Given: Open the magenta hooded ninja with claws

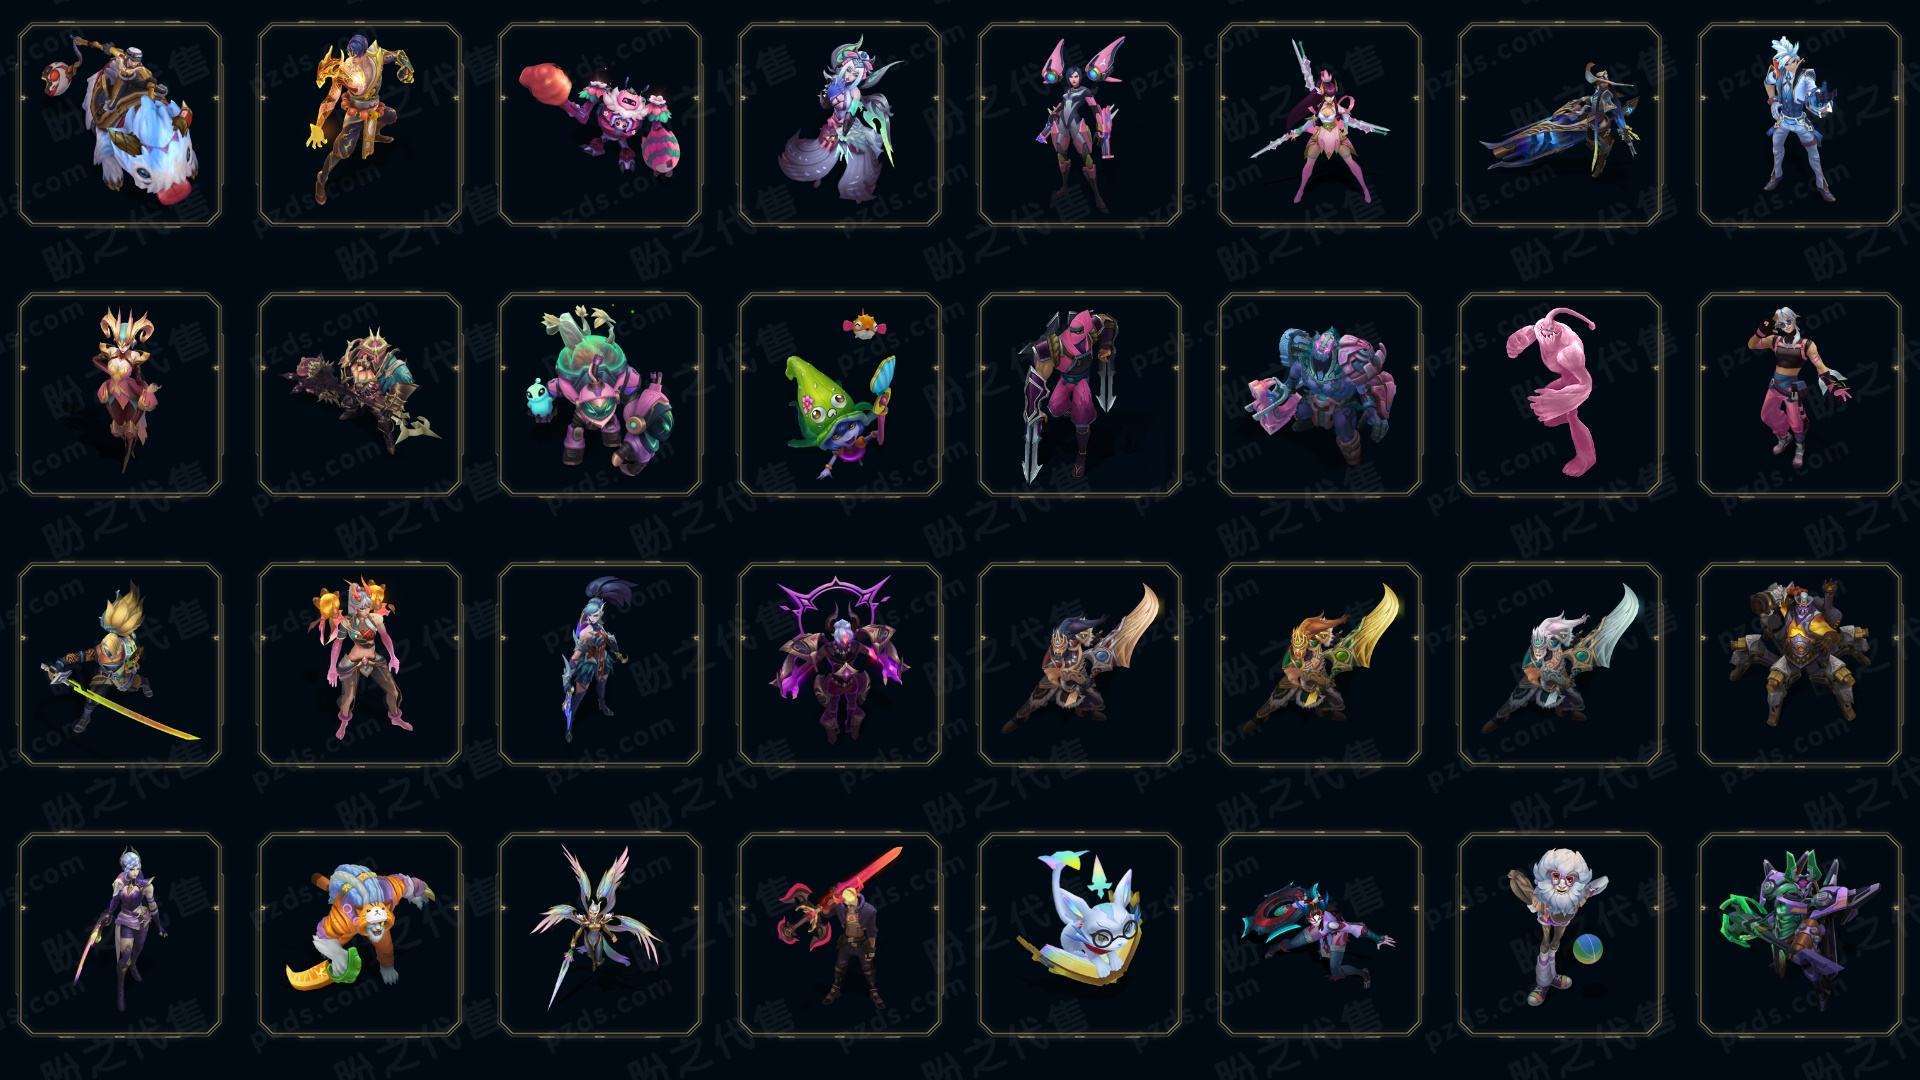Looking at the screenshot, I should coord(1080,395).
